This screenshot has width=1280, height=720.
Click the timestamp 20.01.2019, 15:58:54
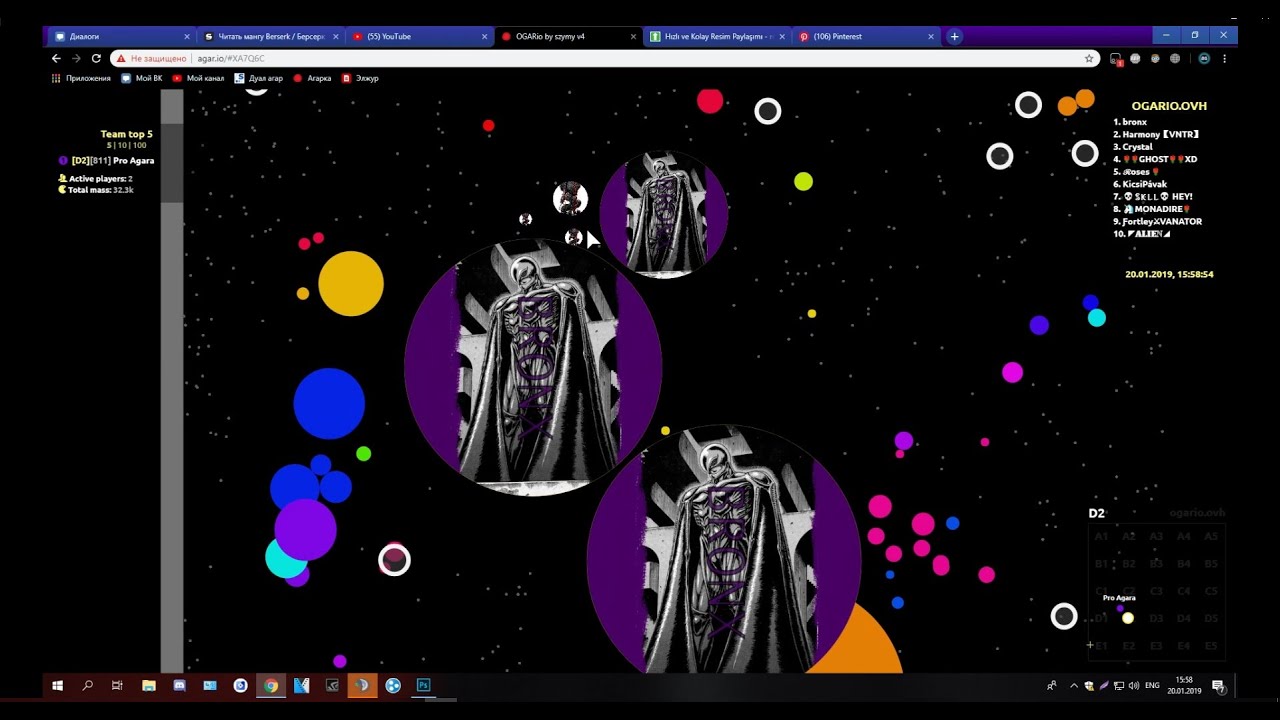click(x=1169, y=274)
